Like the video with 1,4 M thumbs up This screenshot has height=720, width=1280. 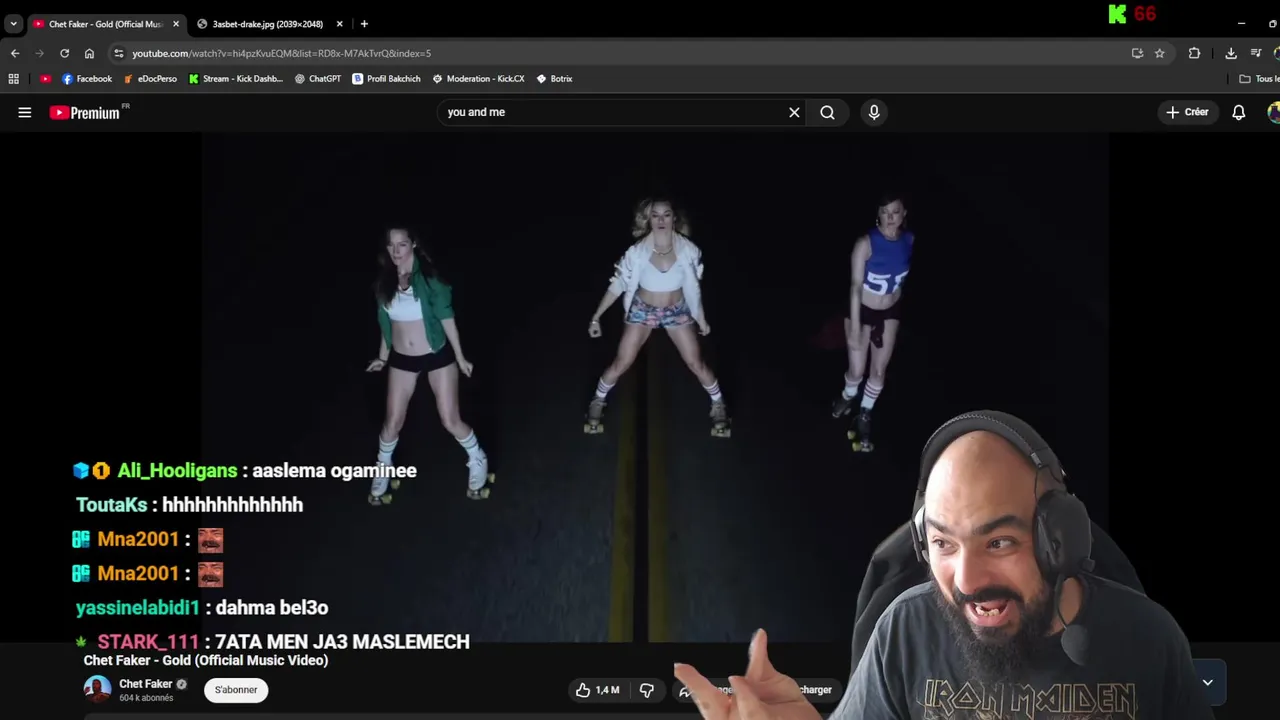click(597, 690)
